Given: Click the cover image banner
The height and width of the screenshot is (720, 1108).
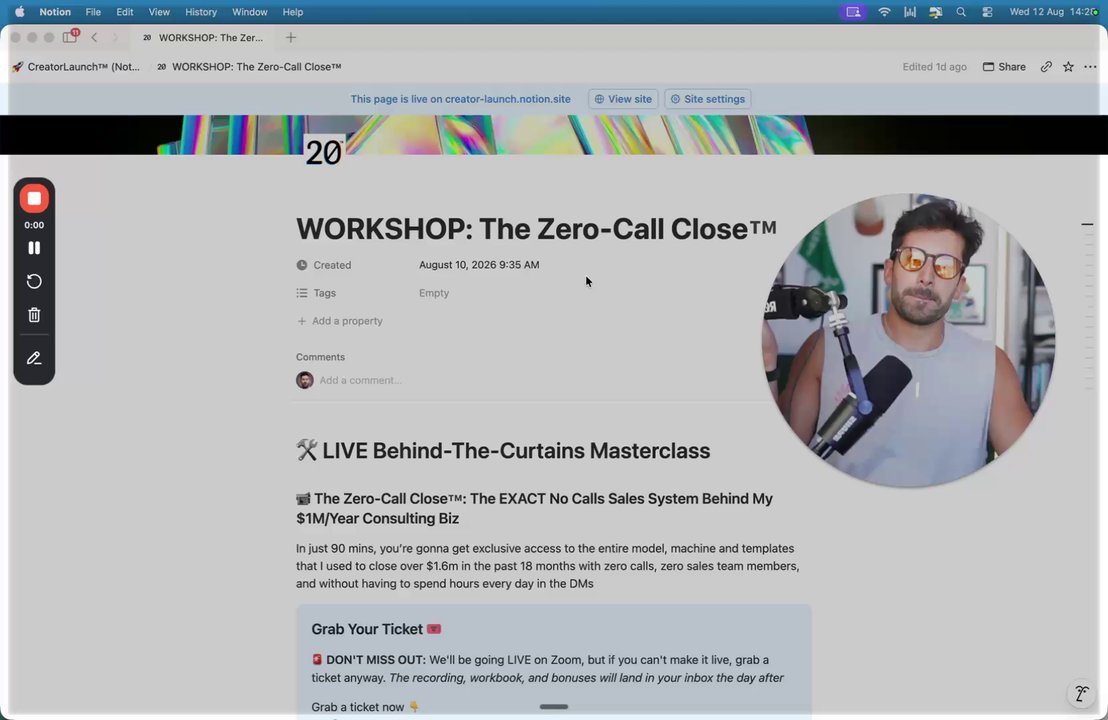Looking at the screenshot, I should coord(554,134).
